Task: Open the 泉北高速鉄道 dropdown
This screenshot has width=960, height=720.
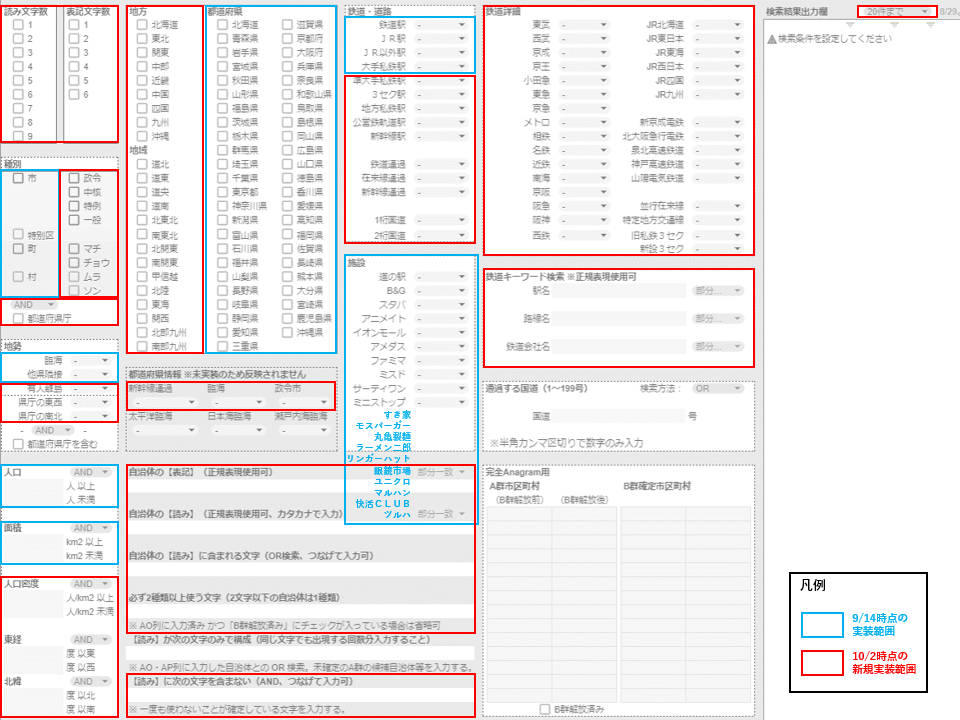Action: pyautogui.click(x=718, y=150)
